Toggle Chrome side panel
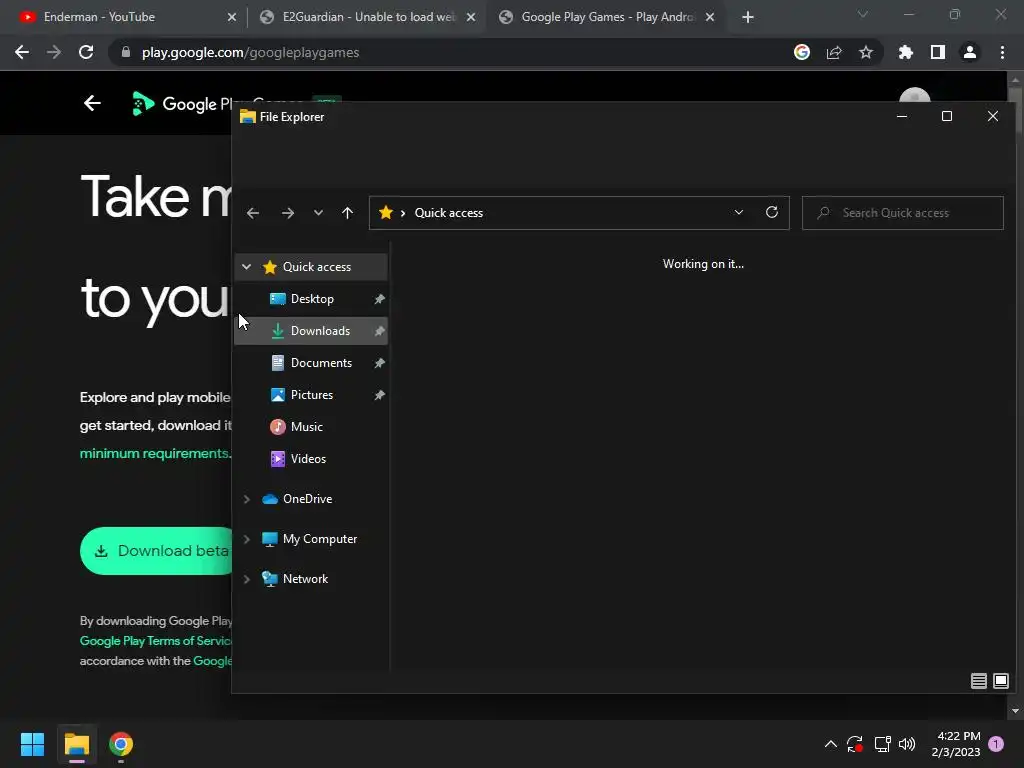This screenshot has width=1024, height=768. pos(938,52)
